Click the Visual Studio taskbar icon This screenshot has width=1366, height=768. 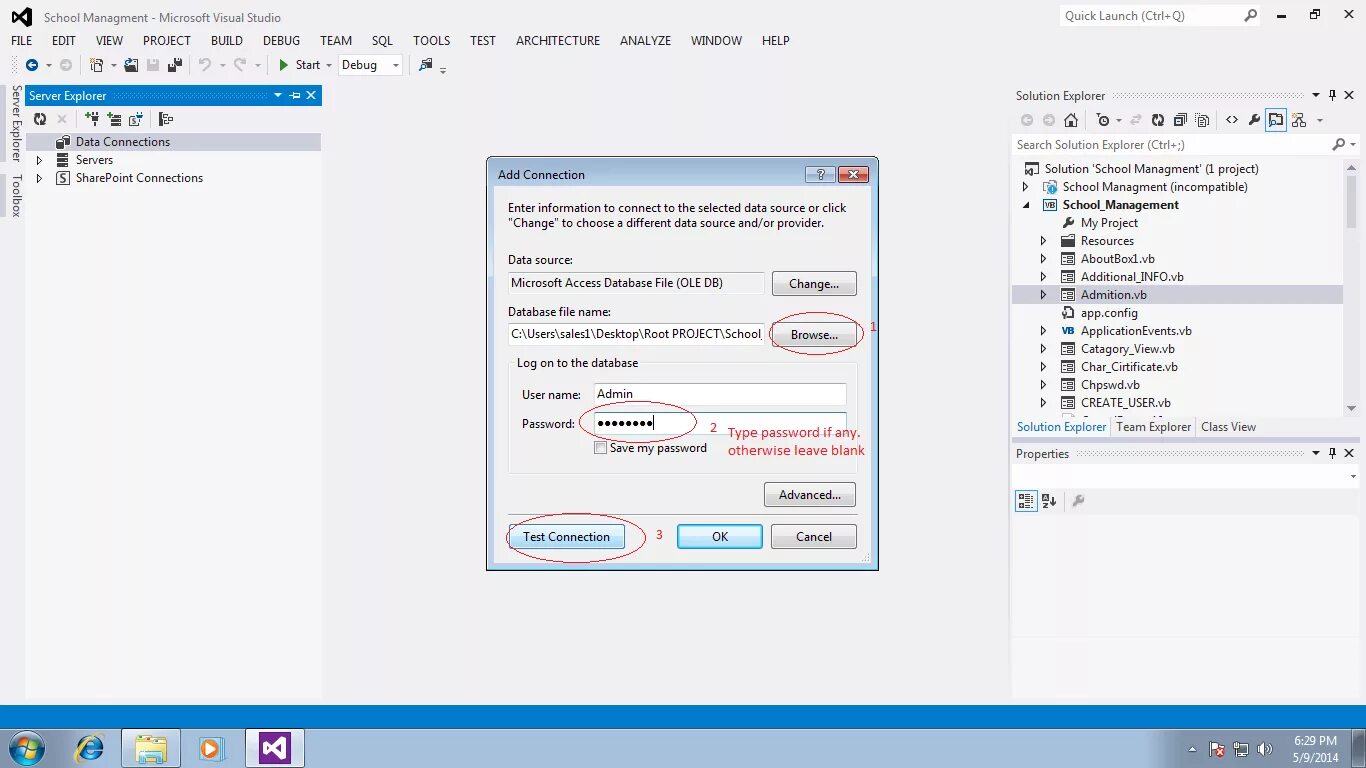click(274, 748)
